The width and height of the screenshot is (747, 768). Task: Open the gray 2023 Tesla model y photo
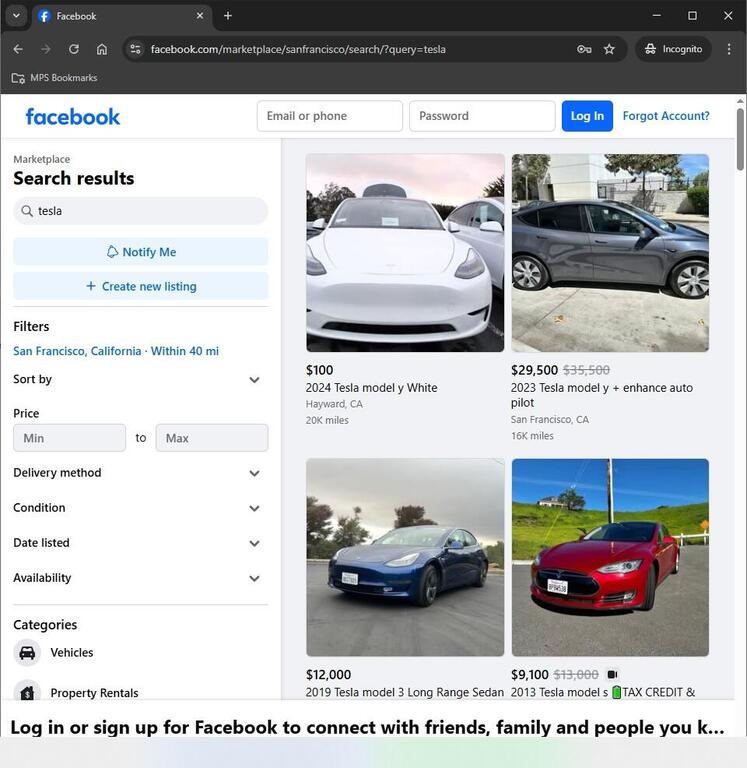click(x=610, y=253)
